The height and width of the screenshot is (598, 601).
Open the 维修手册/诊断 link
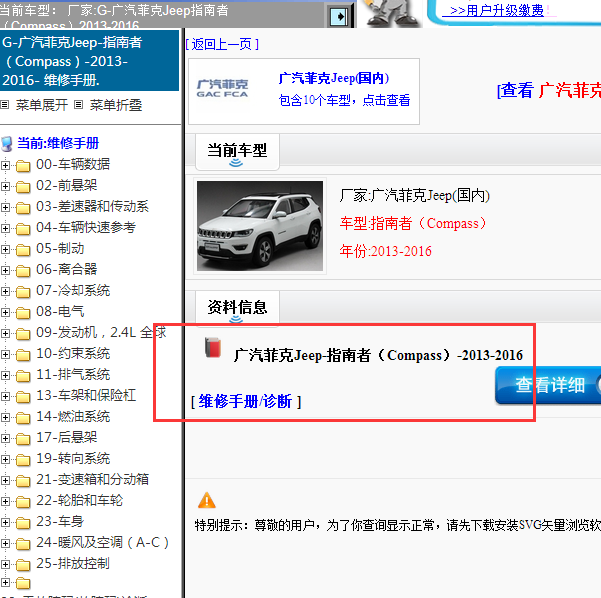(x=246, y=402)
